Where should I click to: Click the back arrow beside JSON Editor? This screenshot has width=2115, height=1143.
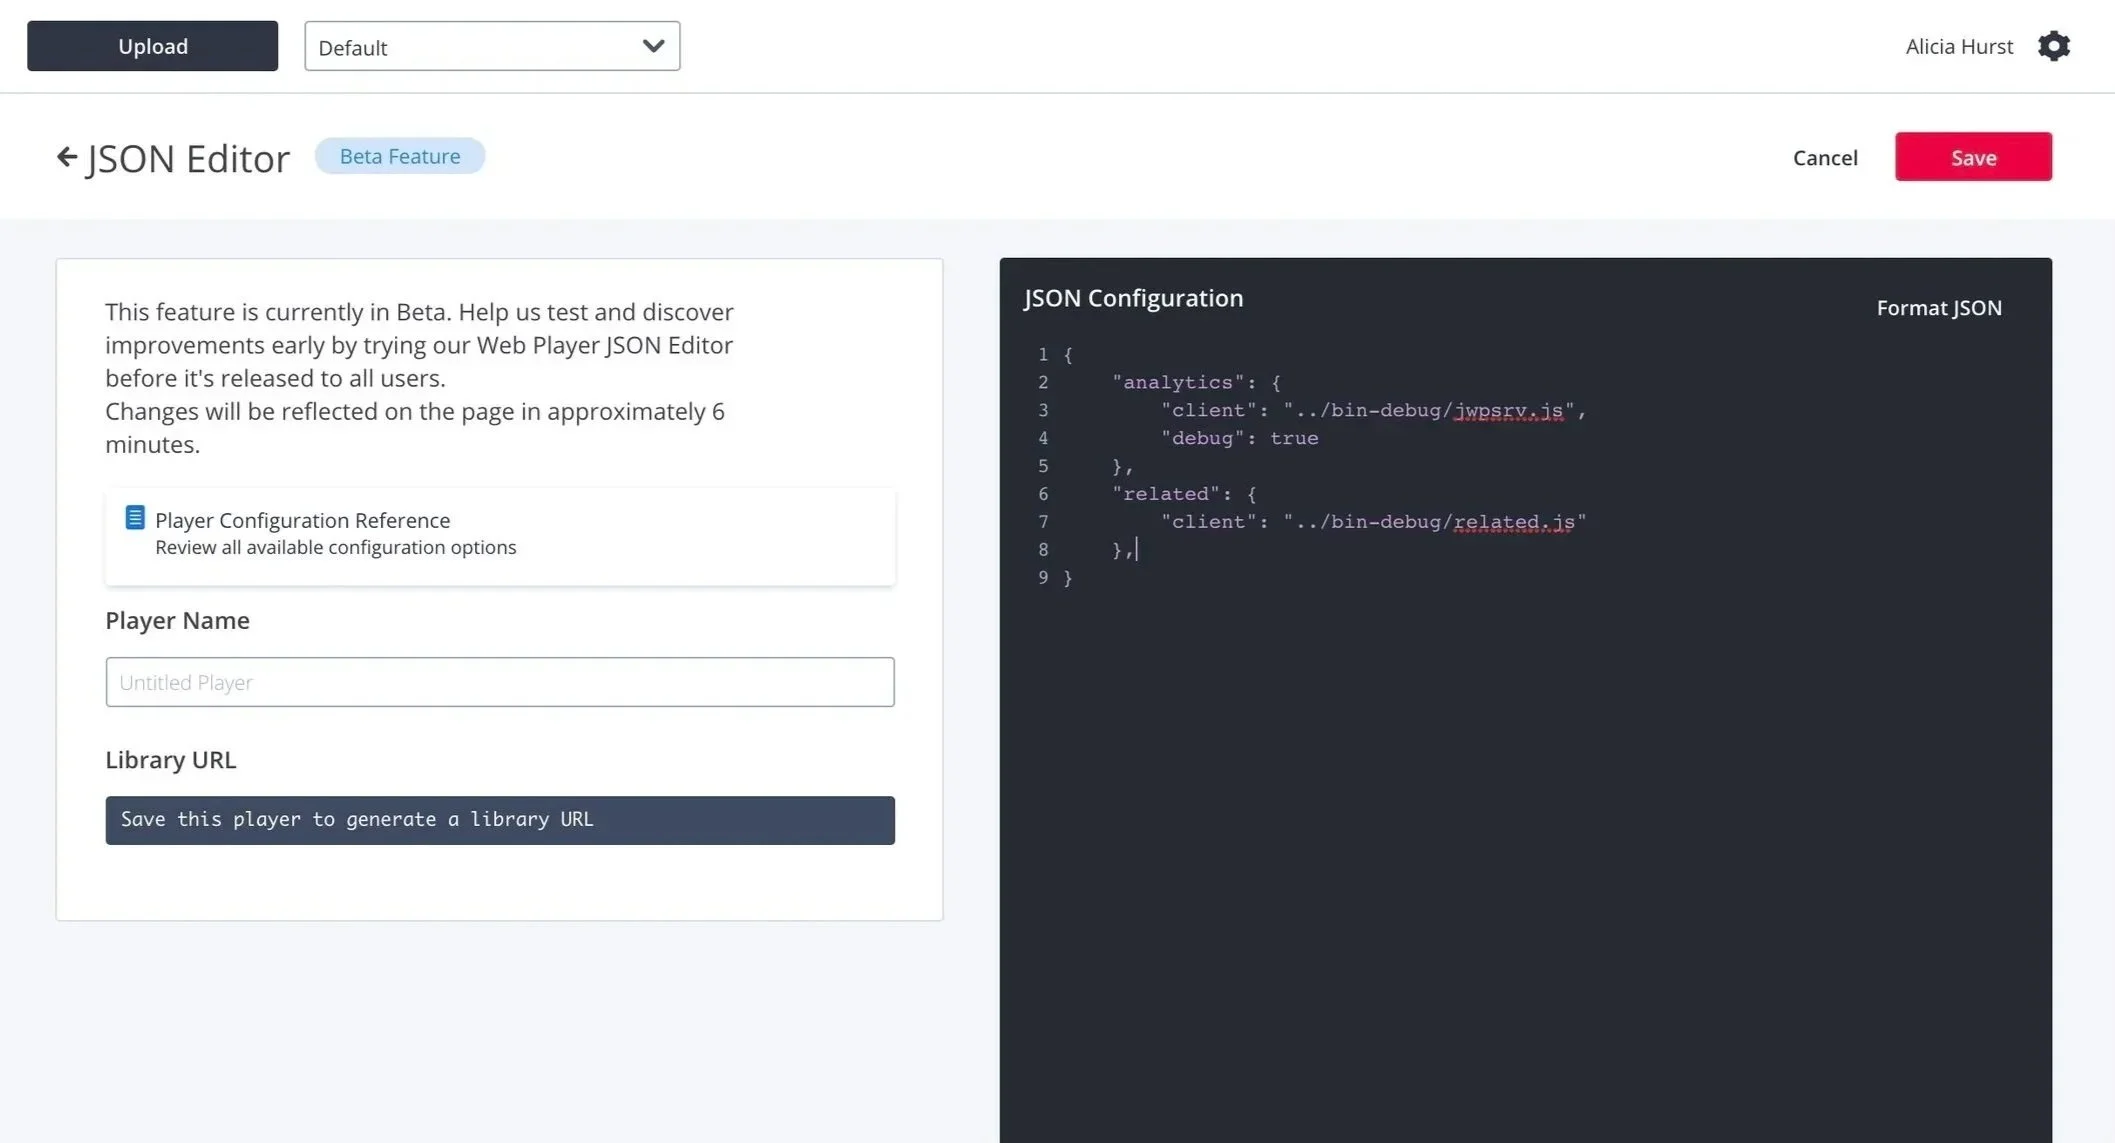(66, 157)
